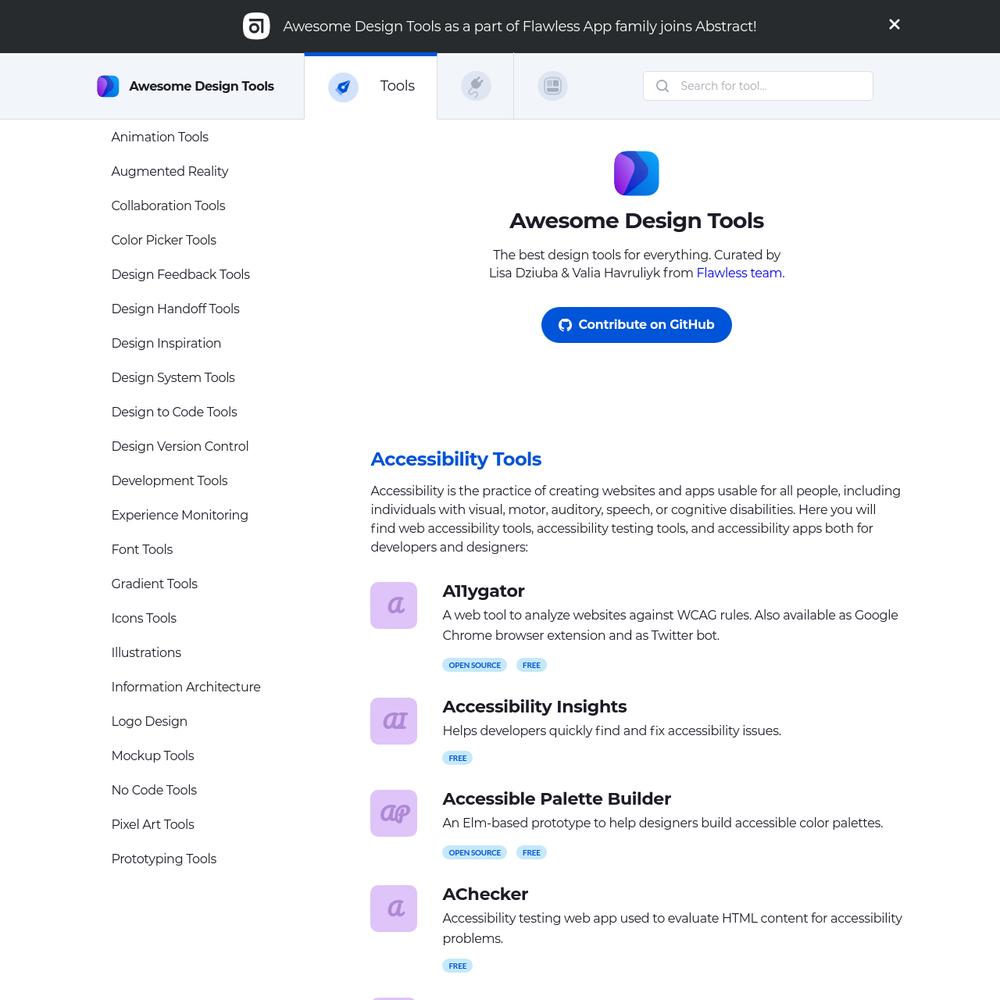Screen dimensions: 1000x1000
Task: Click the Tools tab pen icon
Action: coord(343,86)
